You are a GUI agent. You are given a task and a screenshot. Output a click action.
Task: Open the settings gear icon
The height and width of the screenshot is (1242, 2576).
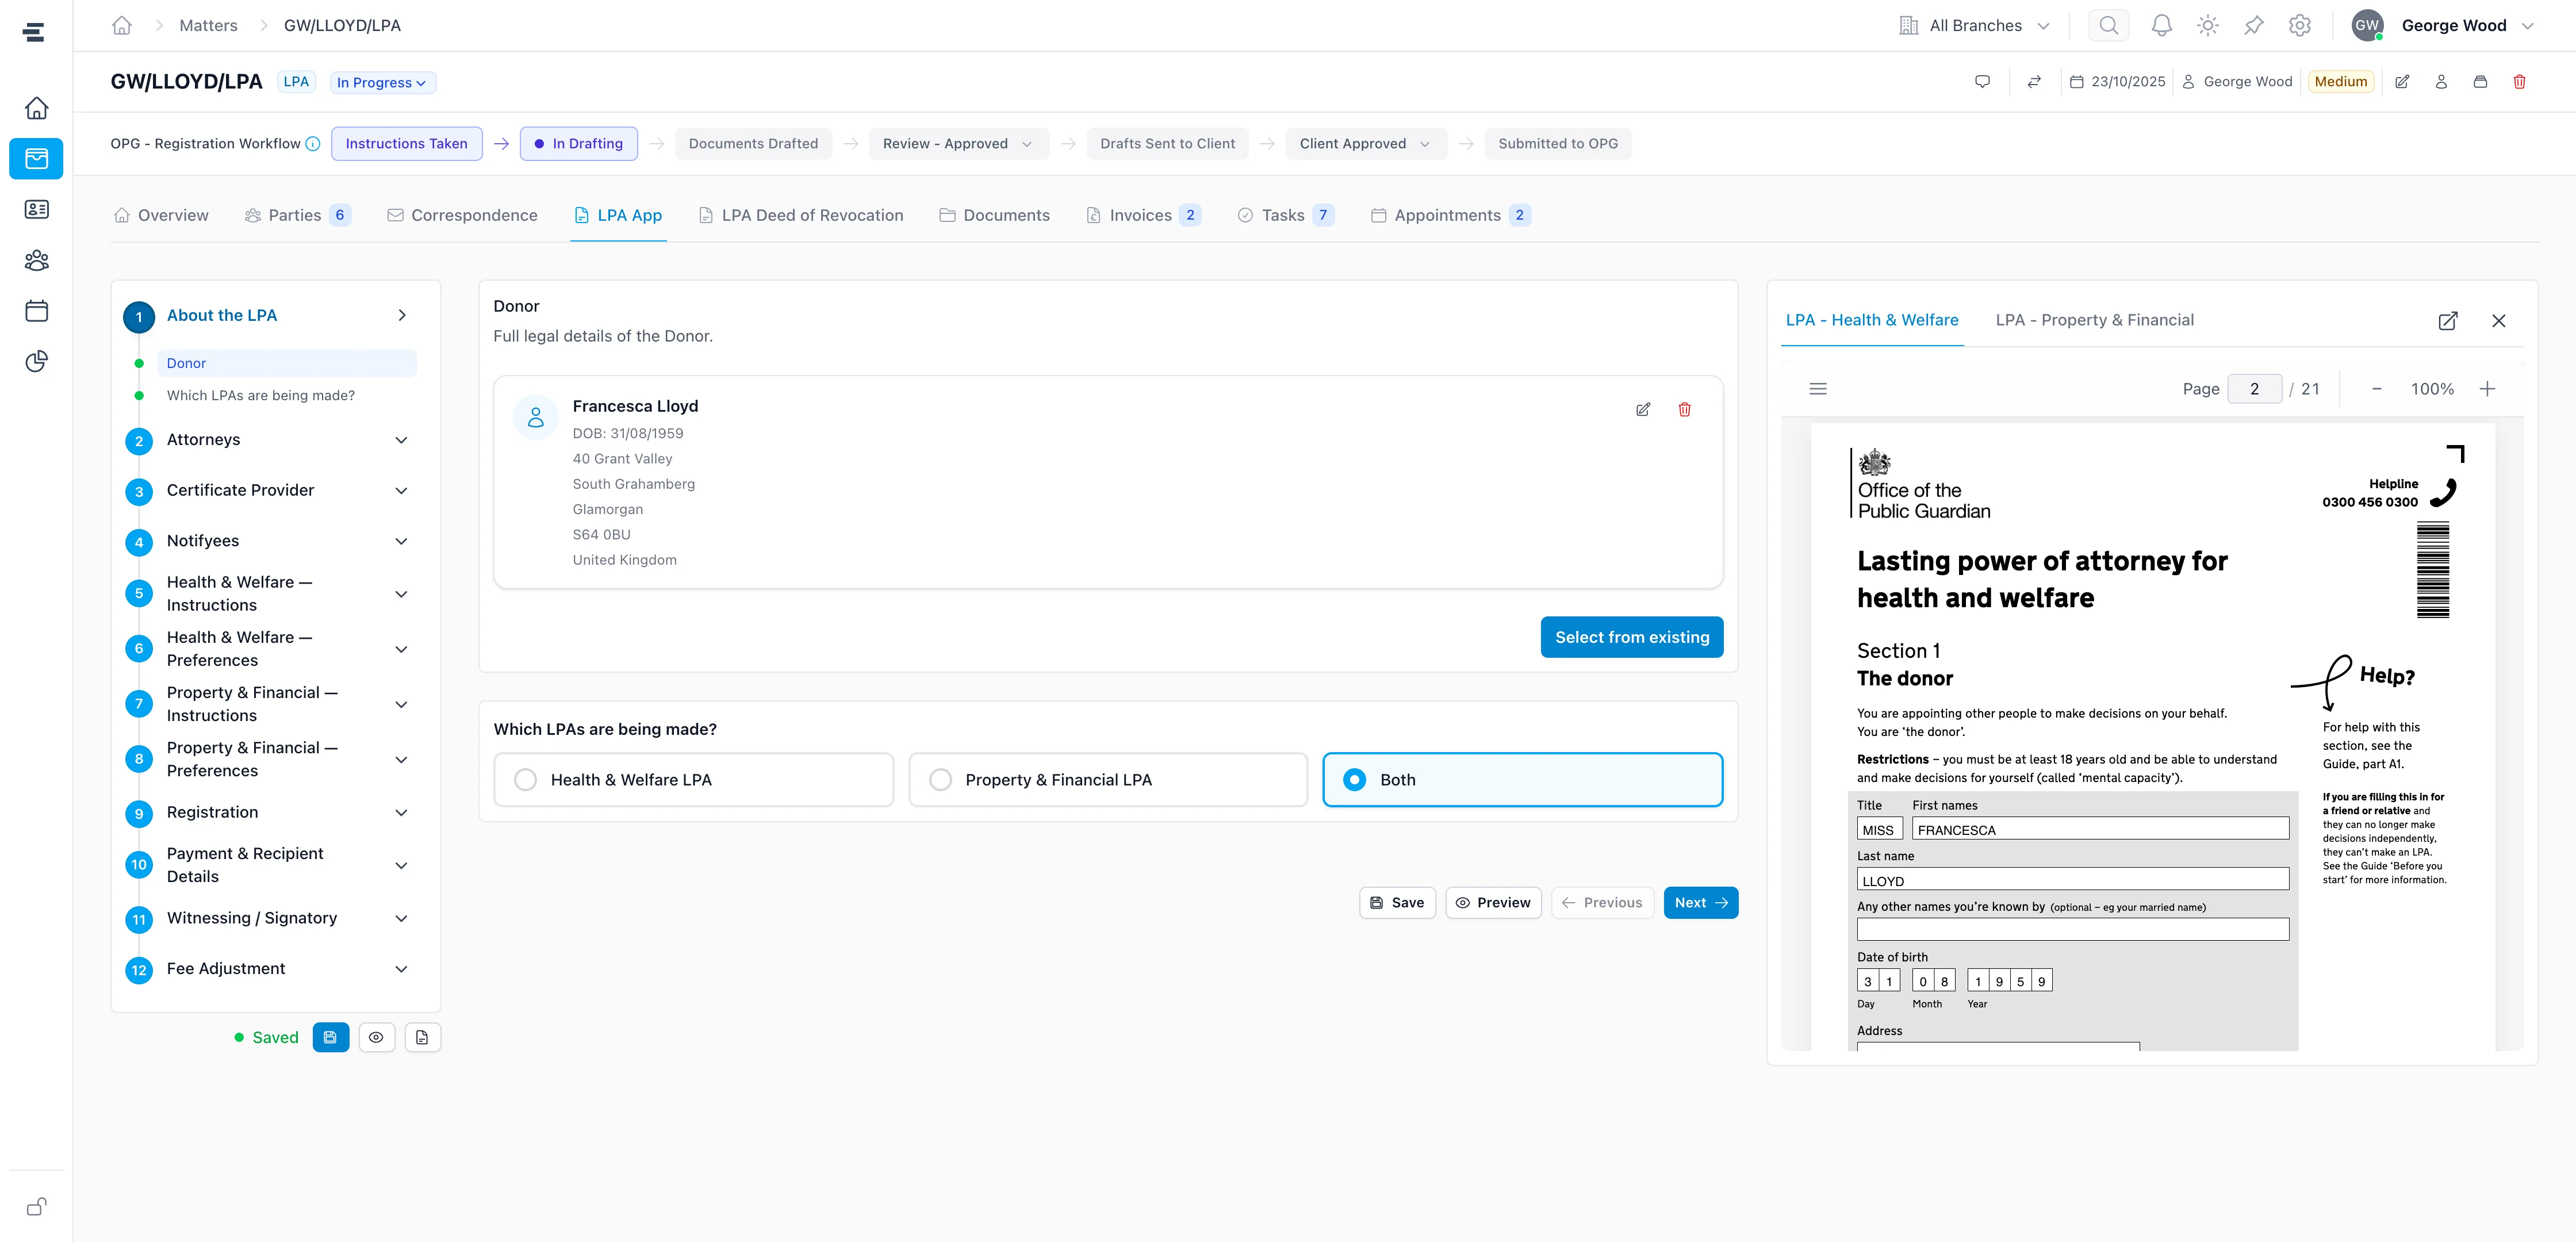[2299, 26]
